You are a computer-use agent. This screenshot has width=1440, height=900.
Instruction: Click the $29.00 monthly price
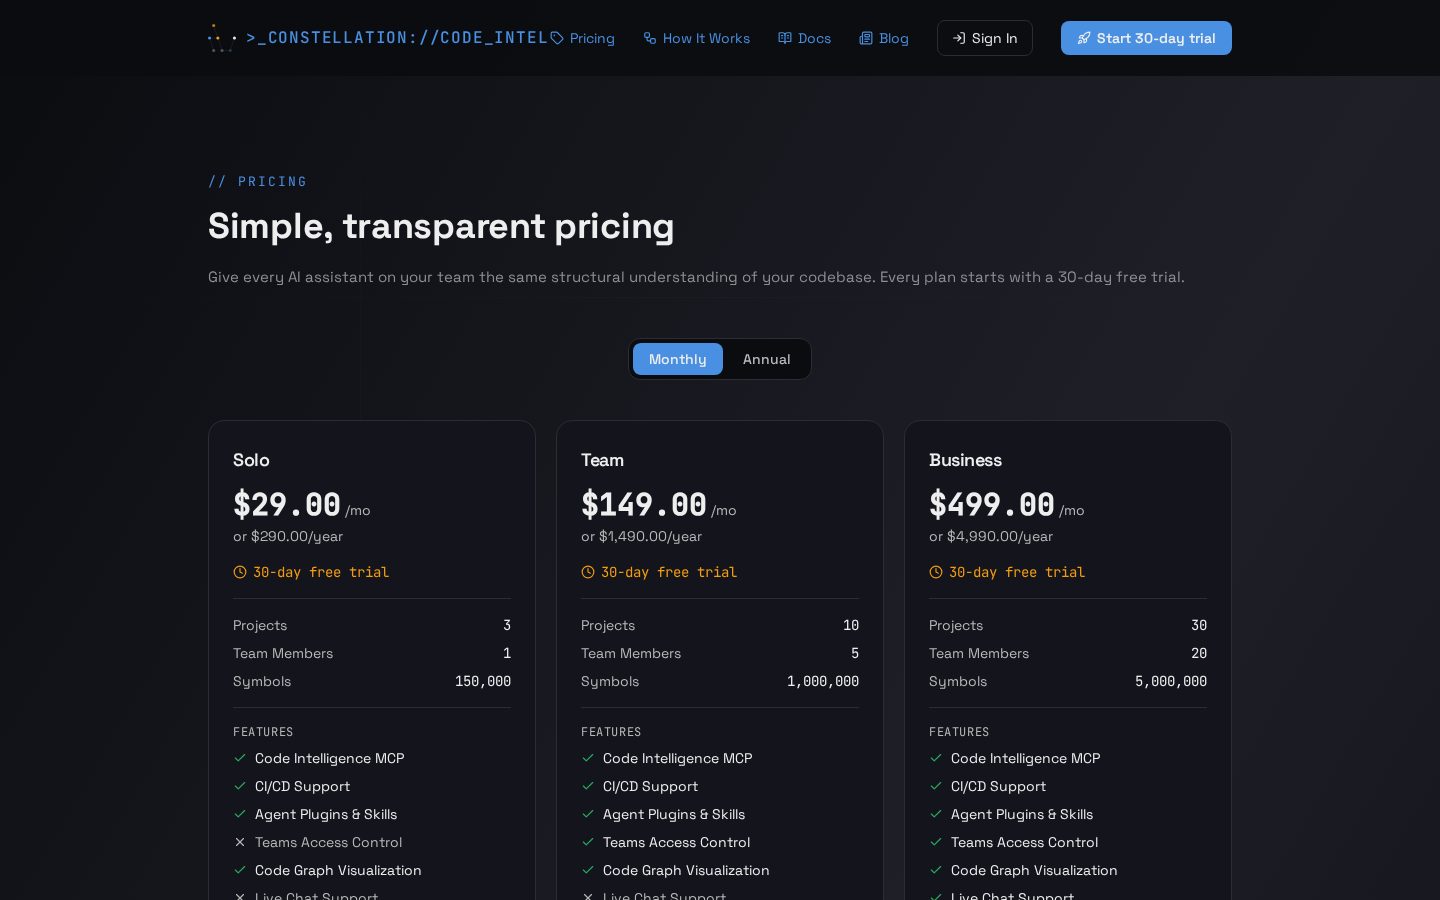(287, 505)
